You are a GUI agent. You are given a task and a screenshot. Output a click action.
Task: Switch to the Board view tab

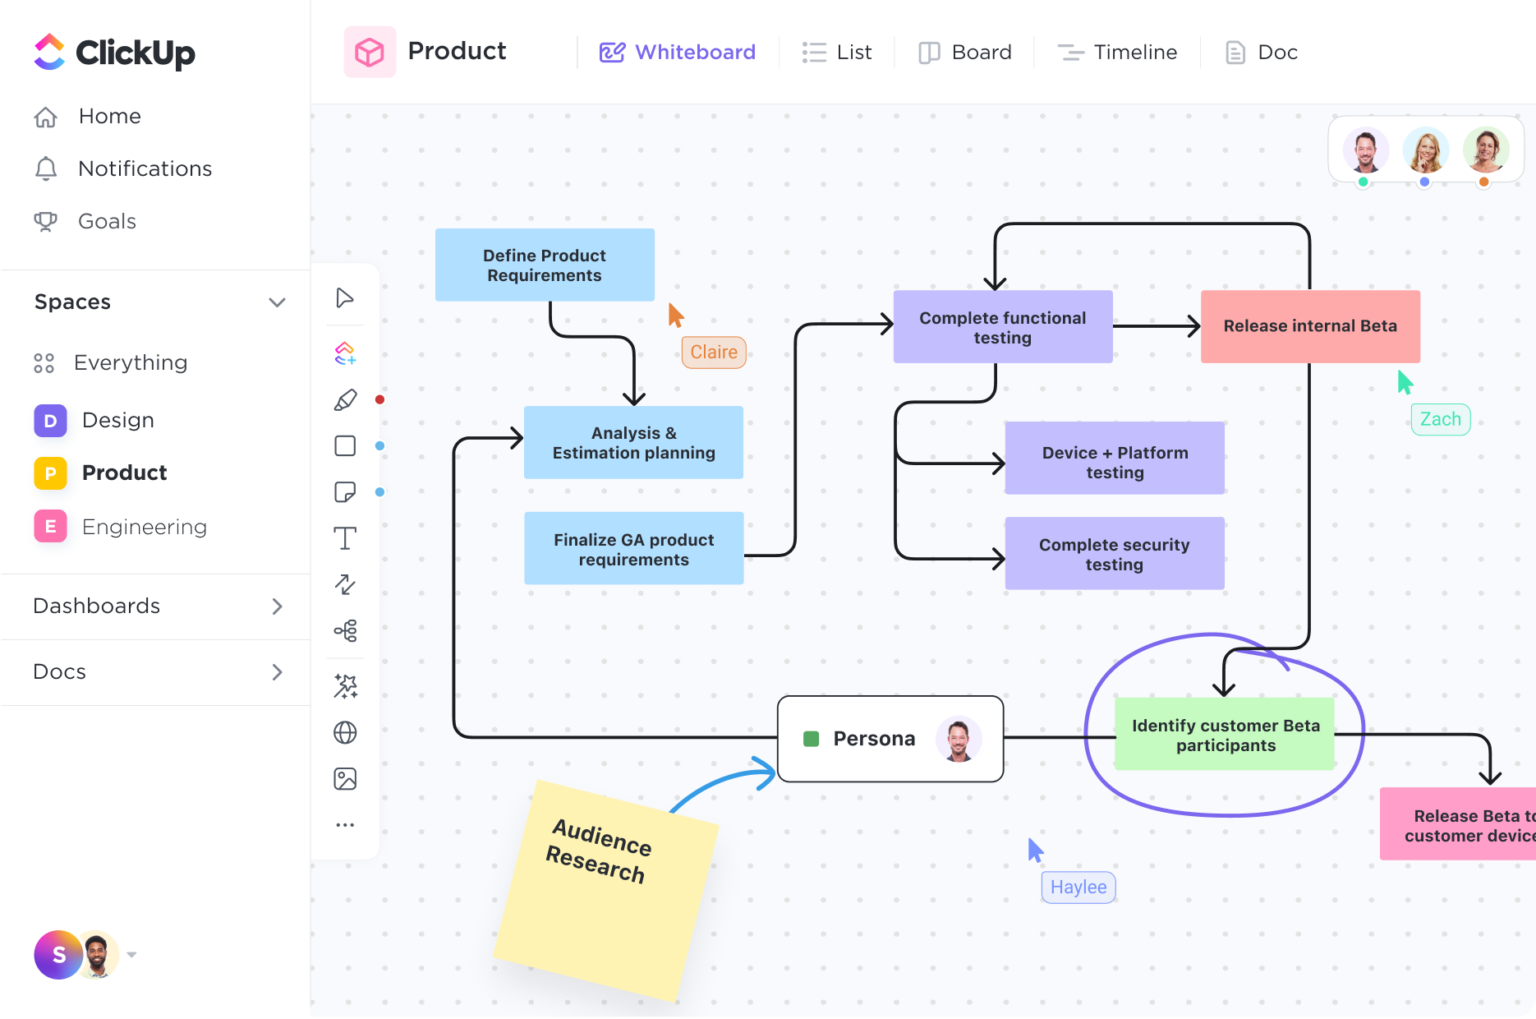964,52
